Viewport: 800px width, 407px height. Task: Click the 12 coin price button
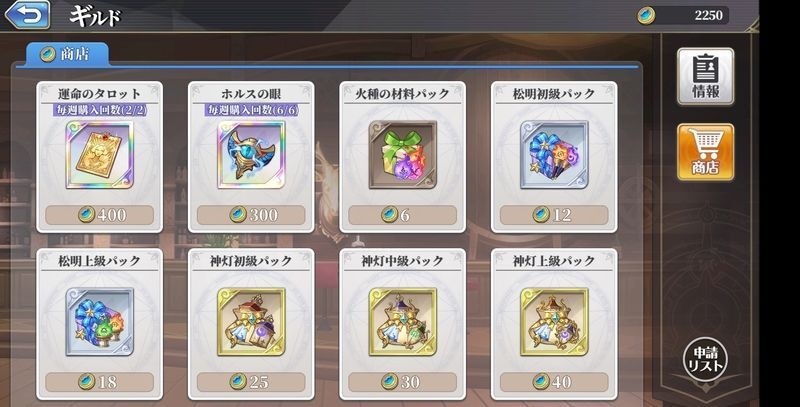click(x=554, y=215)
